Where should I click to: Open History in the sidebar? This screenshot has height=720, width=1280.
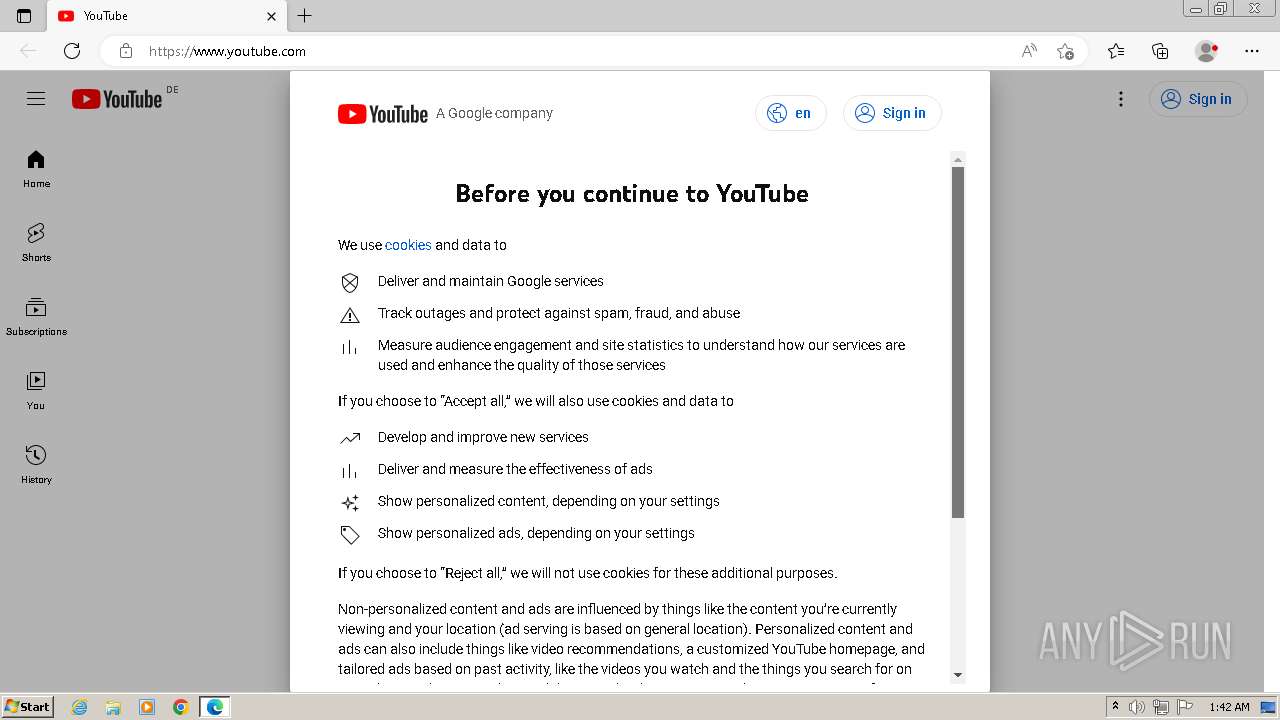(x=36, y=465)
